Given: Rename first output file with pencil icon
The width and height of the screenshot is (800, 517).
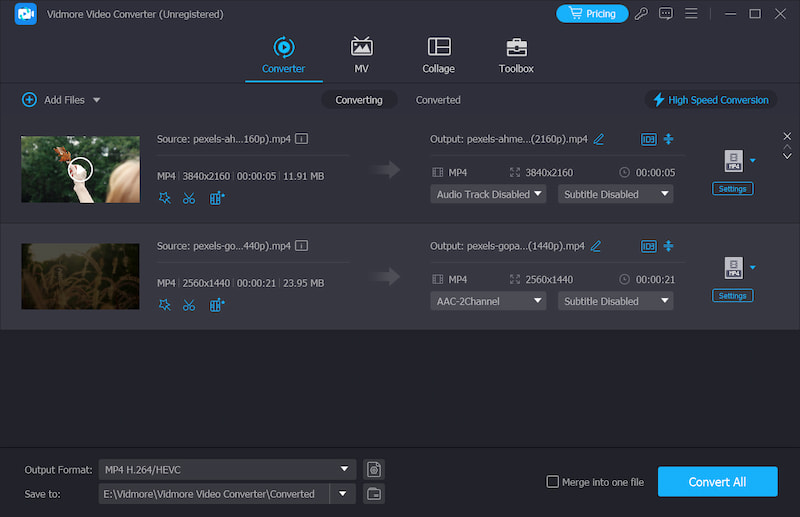Looking at the screenshot, I should [598, 139].
